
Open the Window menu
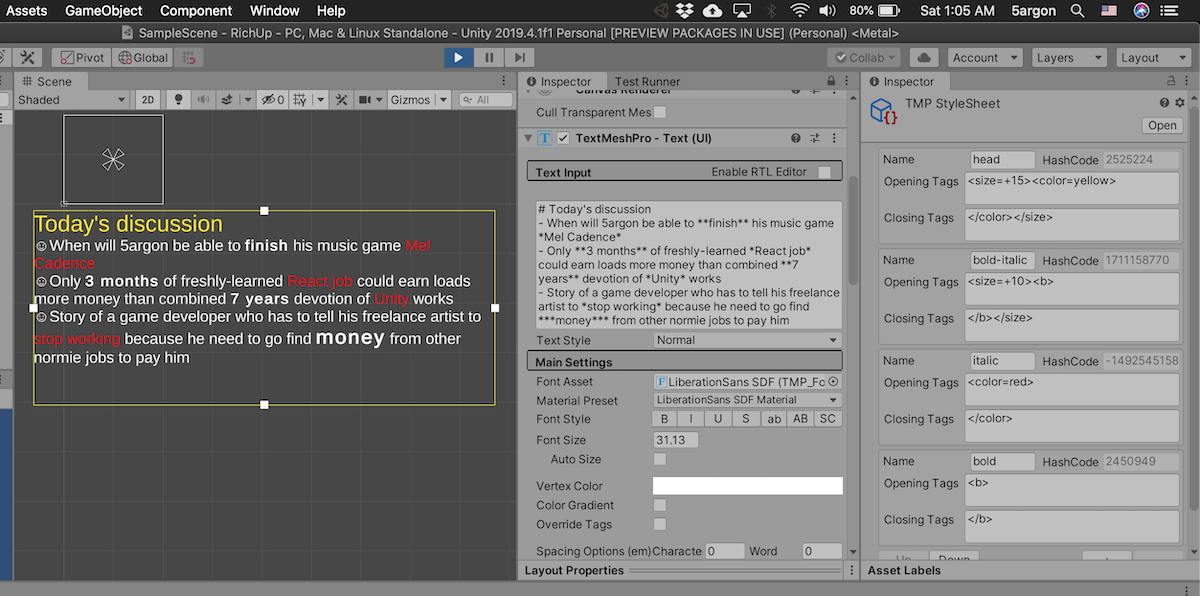tap(274, 11)
